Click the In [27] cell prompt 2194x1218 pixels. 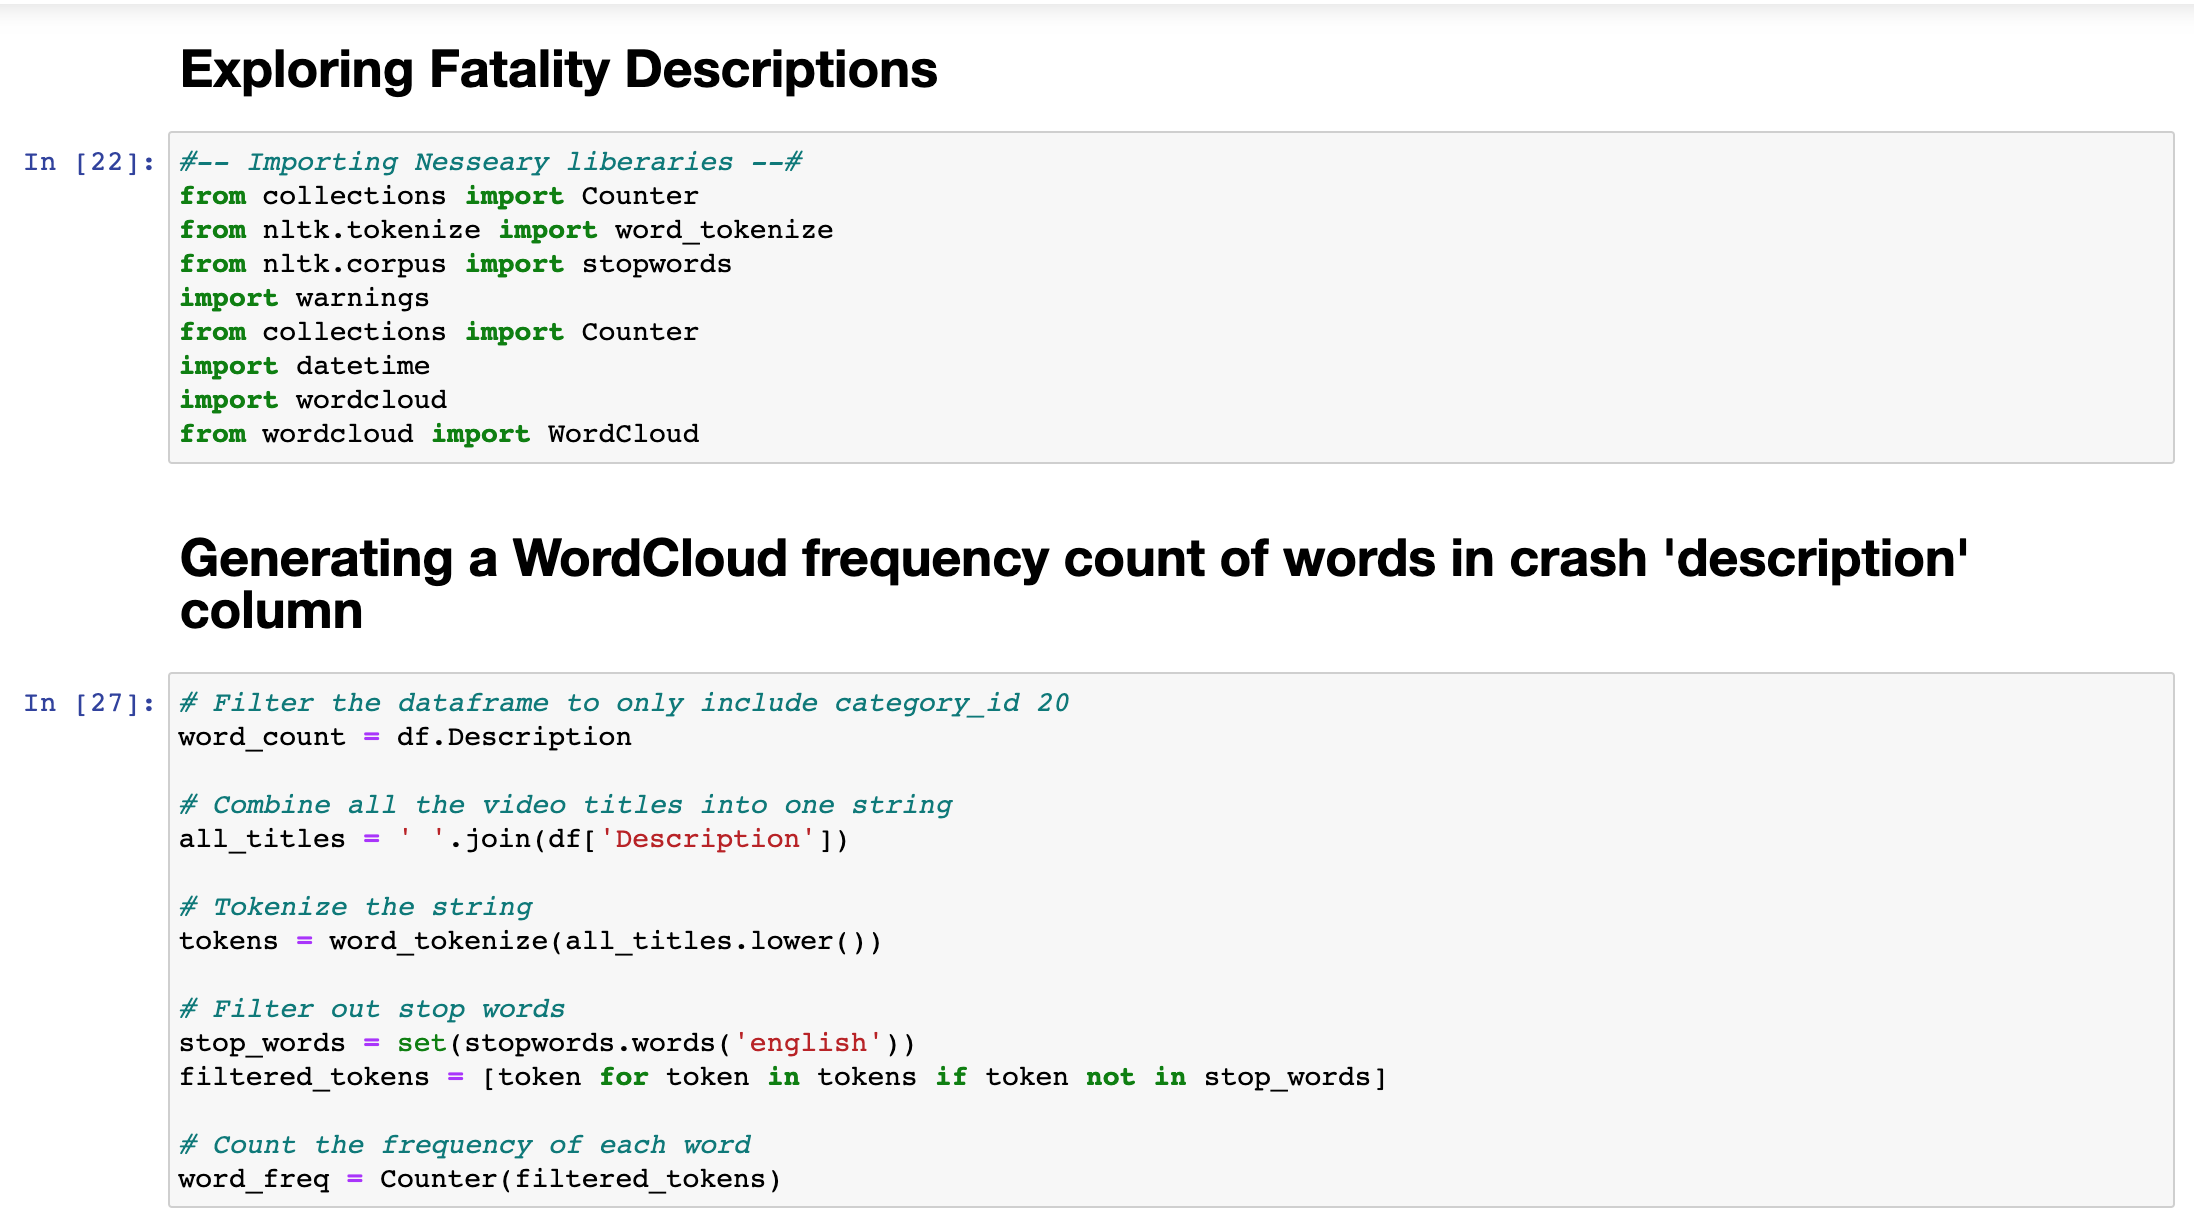pos(88,703)
